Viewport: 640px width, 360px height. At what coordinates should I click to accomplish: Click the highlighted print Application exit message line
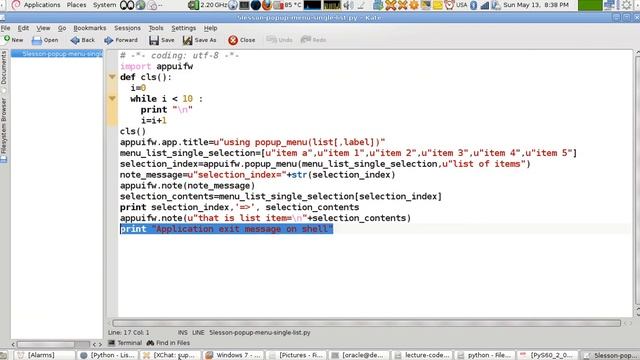tap(227, 229)
